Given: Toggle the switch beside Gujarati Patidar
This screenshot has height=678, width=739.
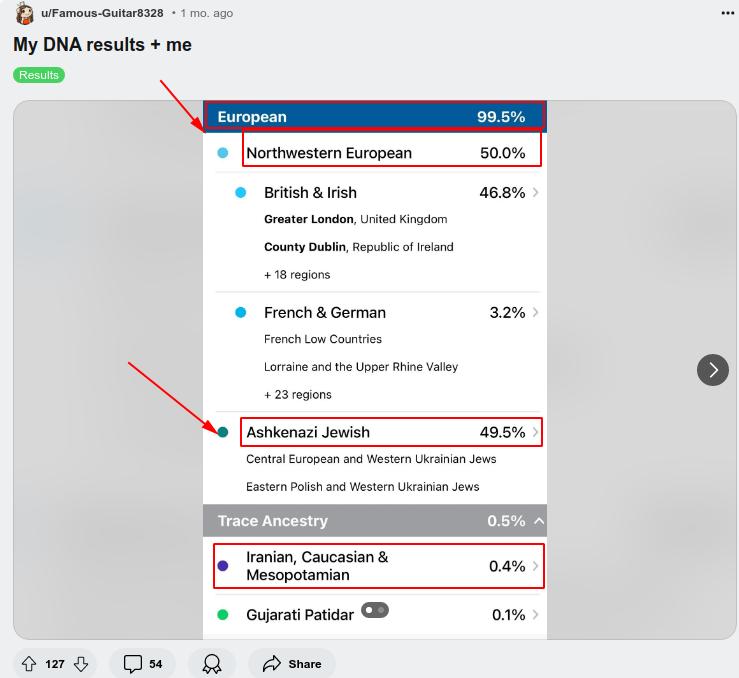Looking at the screenshot, I should click(x=375, y=610).
